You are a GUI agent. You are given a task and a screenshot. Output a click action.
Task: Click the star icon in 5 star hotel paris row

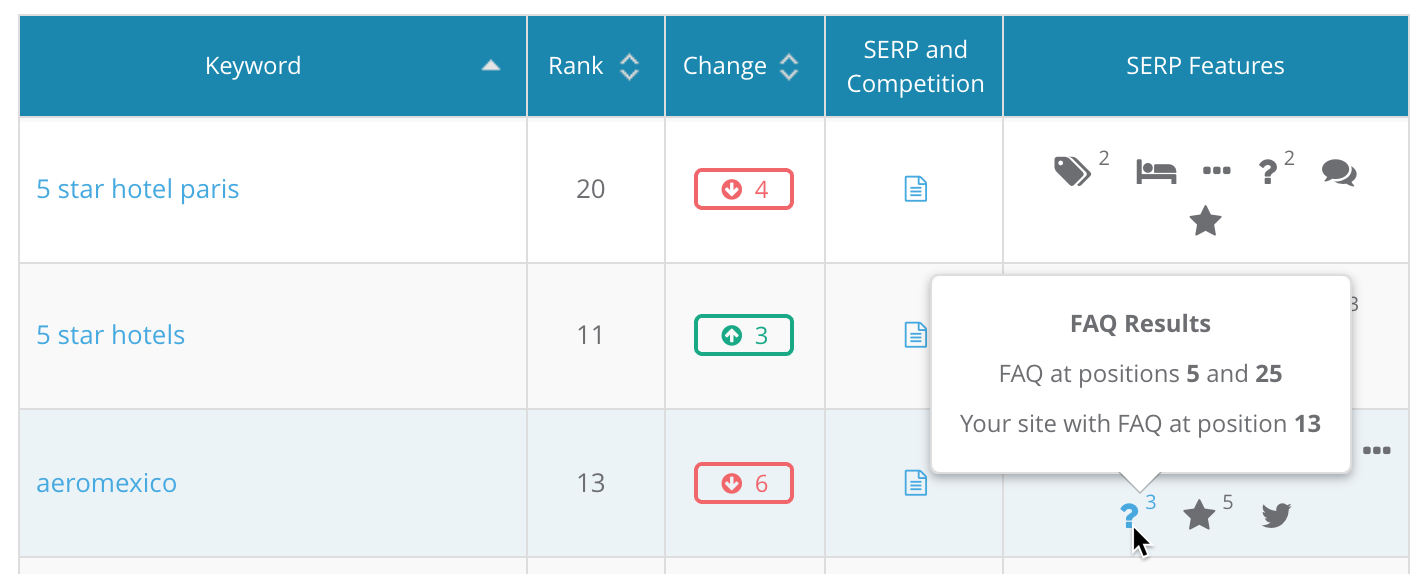1206,221
